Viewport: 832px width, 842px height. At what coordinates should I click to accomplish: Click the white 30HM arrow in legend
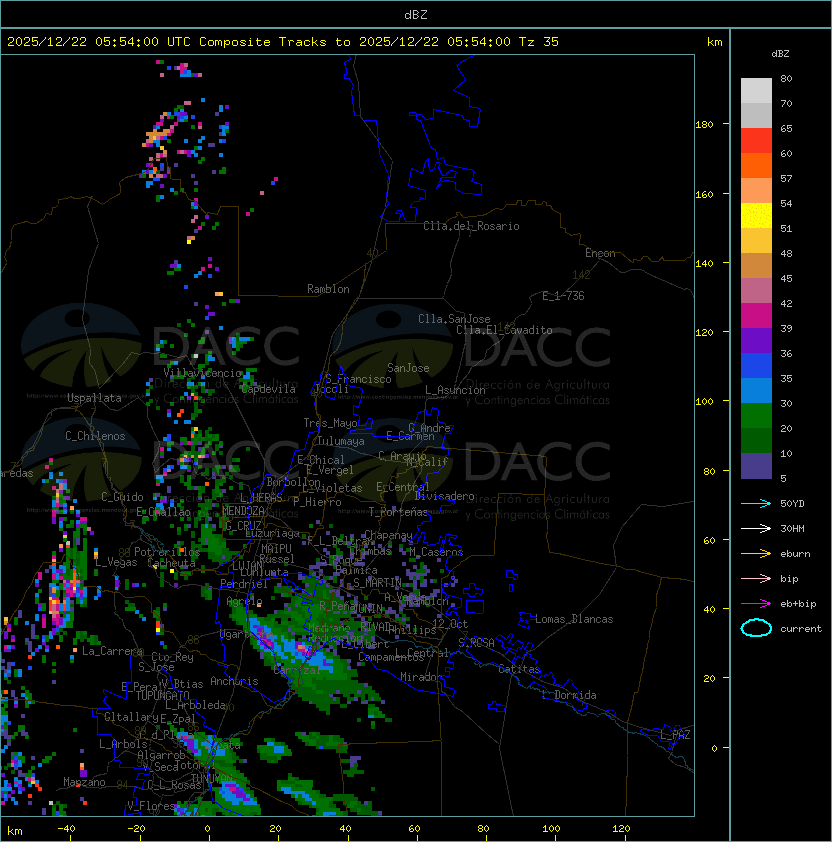point(756,529)
